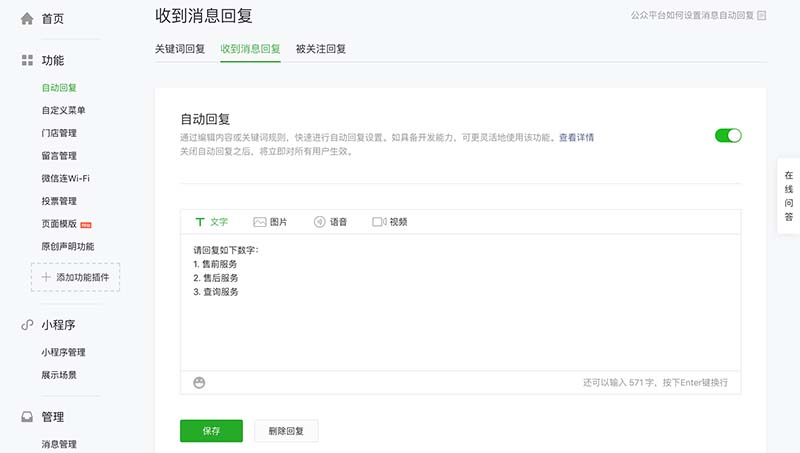Click the 自动回复 card heading

click(x=205, y=119)
